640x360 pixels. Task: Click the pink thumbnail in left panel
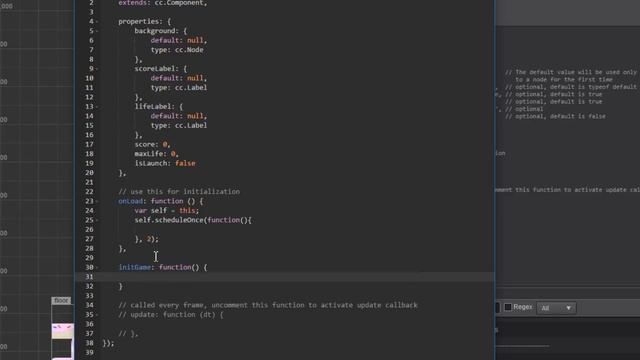coord(62,331)
